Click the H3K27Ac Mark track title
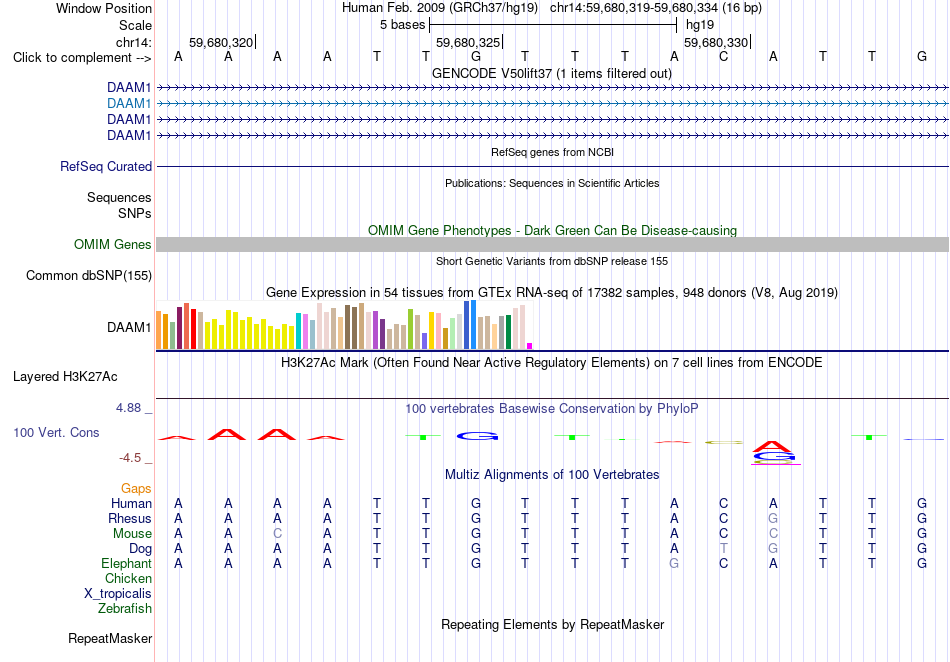The width and height of the screenshot is (950, 662). point(552,363)
